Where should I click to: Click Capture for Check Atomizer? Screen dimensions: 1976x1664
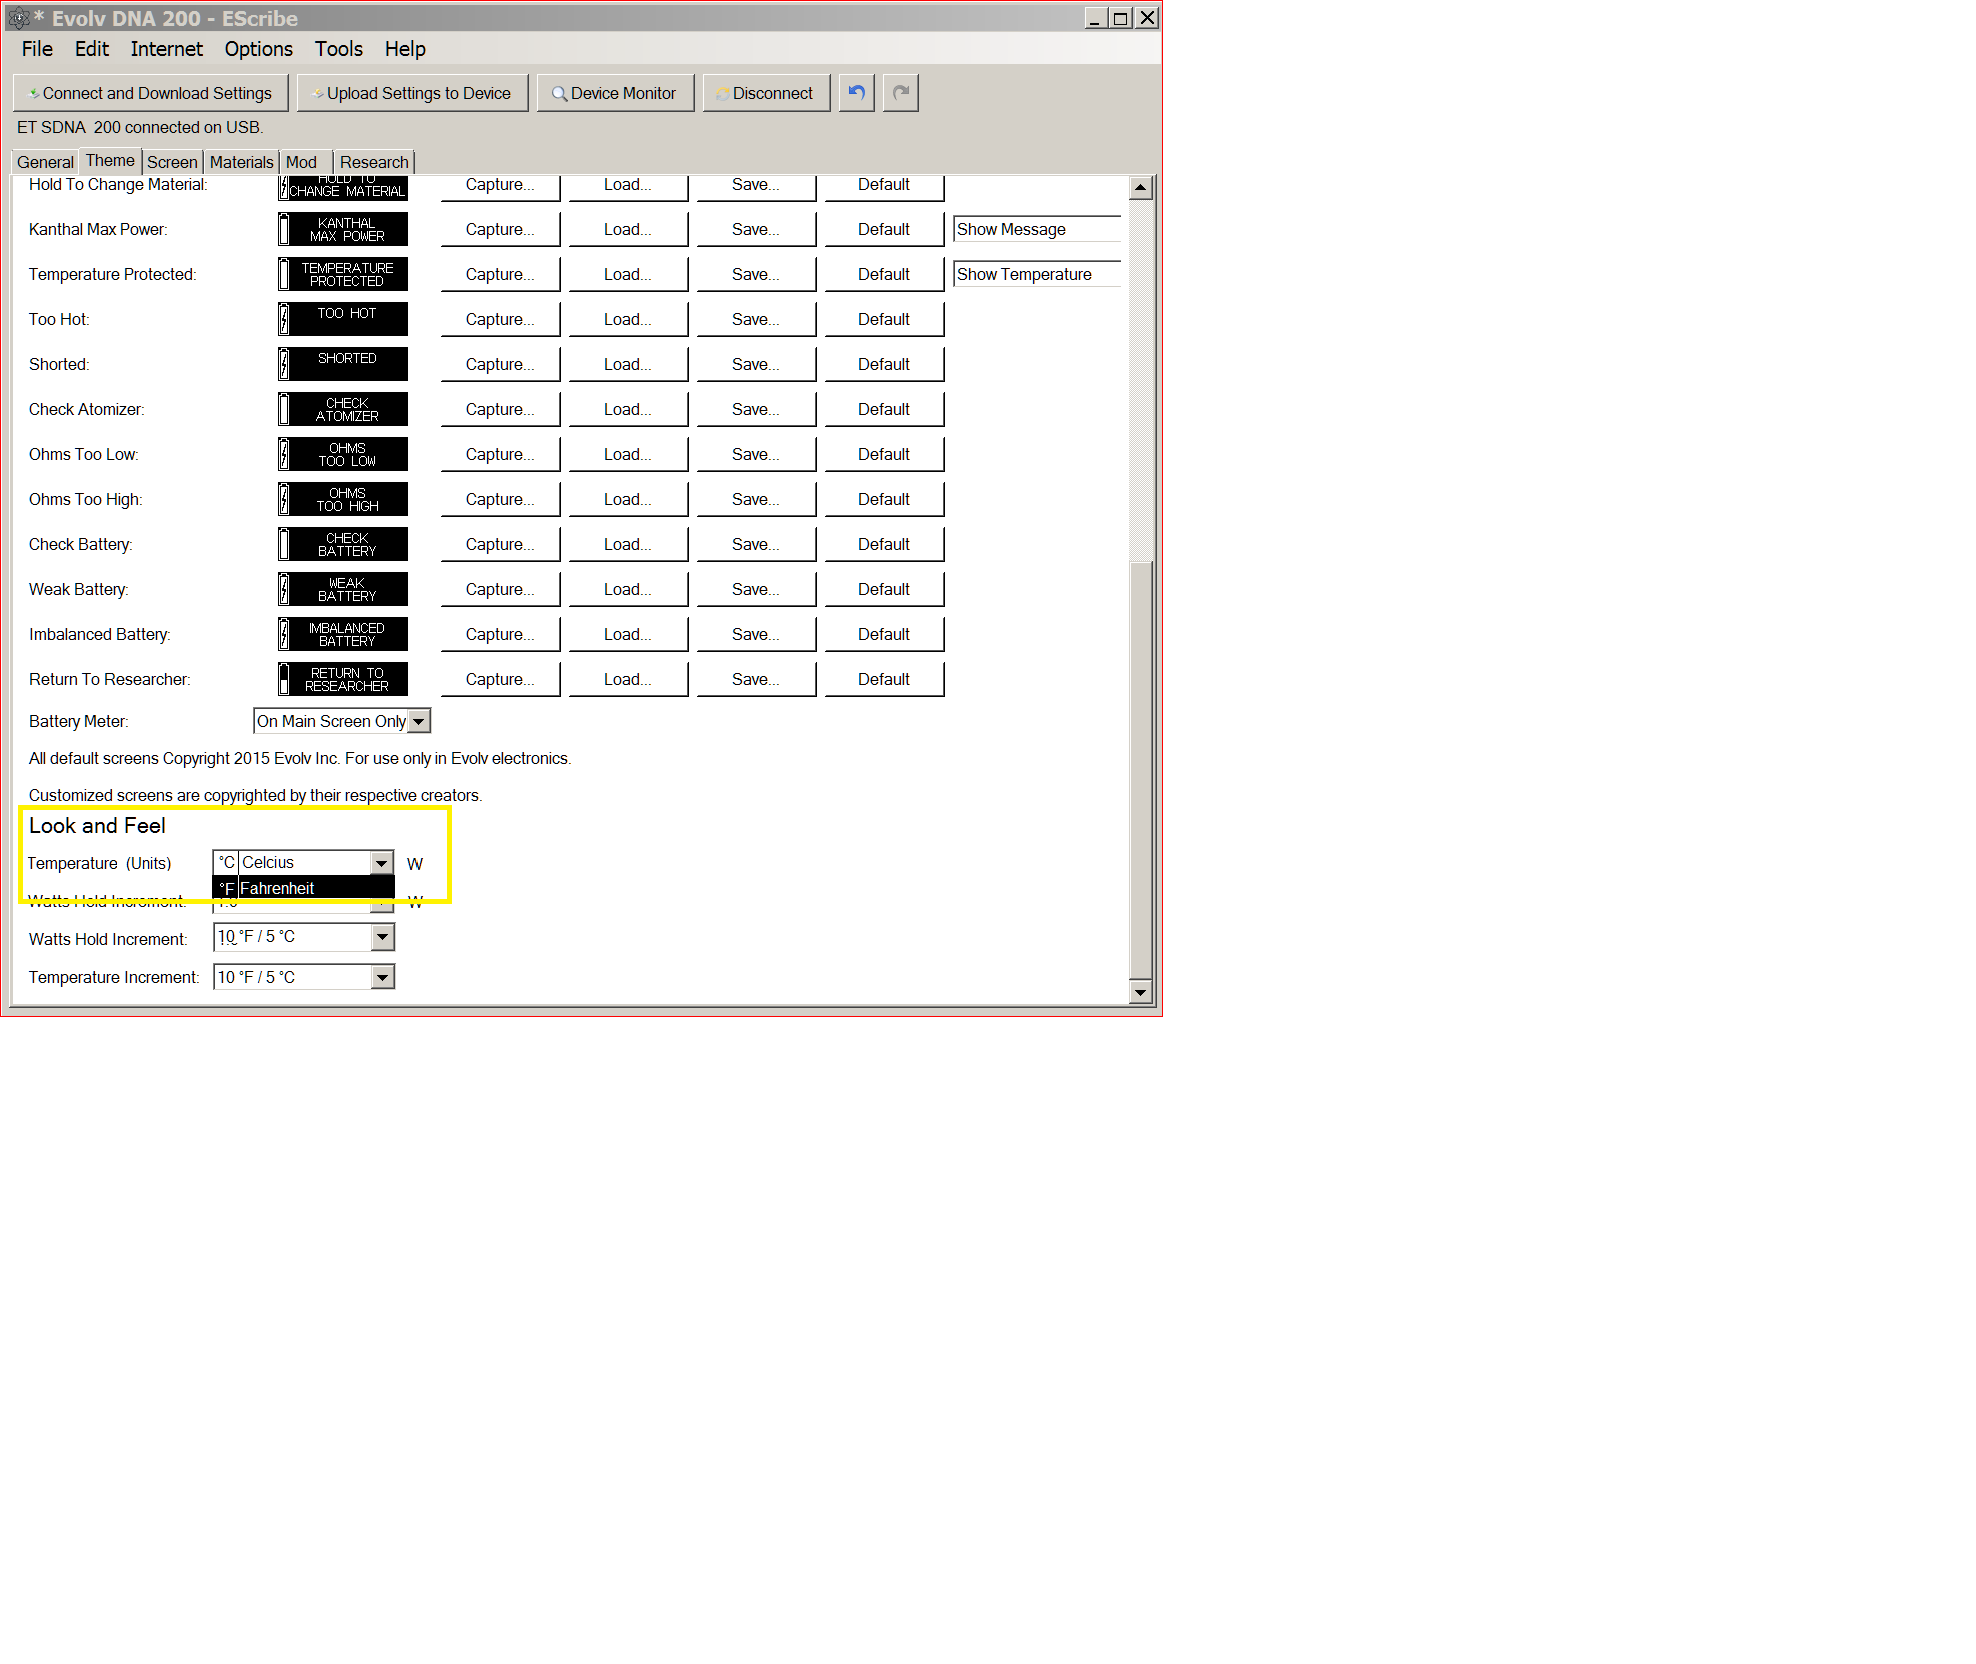pos(500,409)
